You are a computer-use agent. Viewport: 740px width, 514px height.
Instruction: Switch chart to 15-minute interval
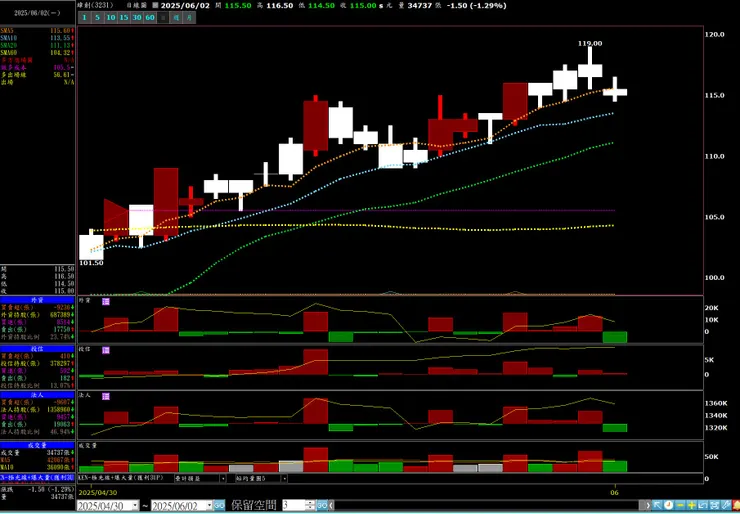(124, 17)
